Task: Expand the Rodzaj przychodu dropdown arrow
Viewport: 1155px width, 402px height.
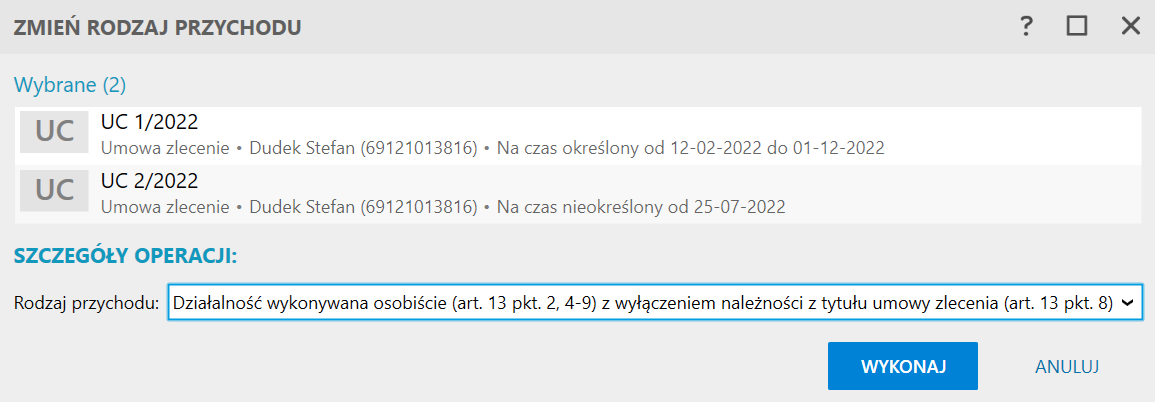Action: point(1128,301)
